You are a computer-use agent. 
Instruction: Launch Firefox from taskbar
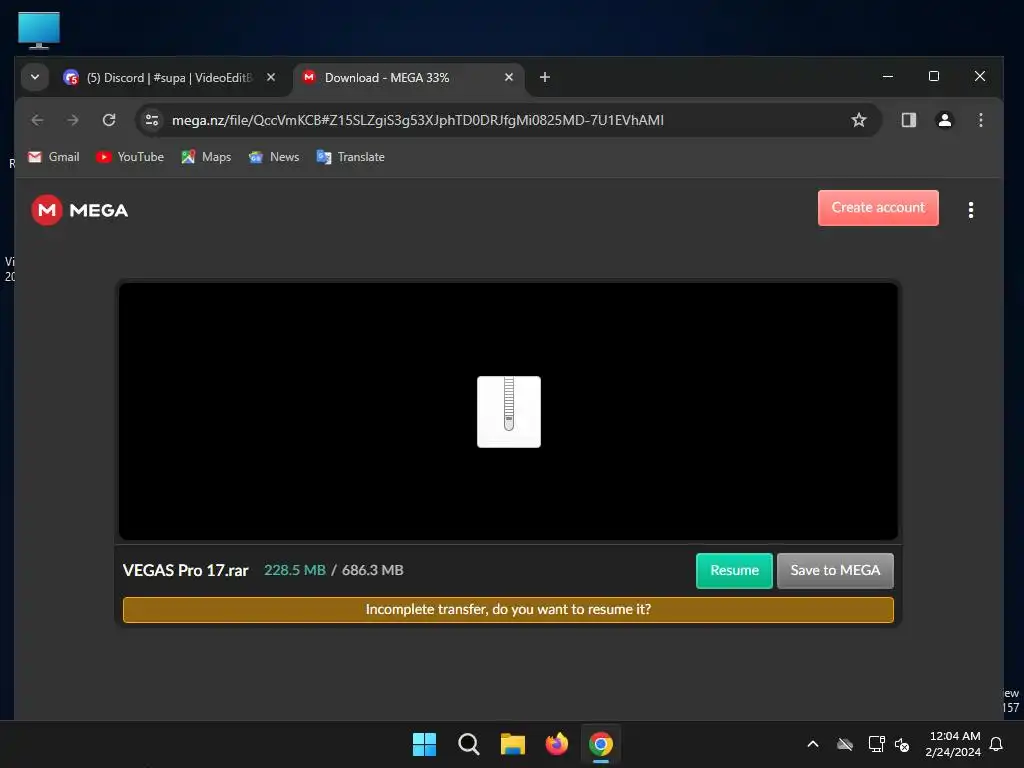[x=556, y=744]
